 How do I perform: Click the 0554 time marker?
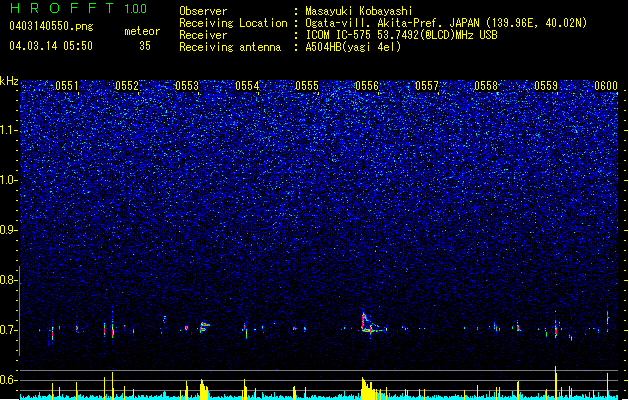point(247,86)
